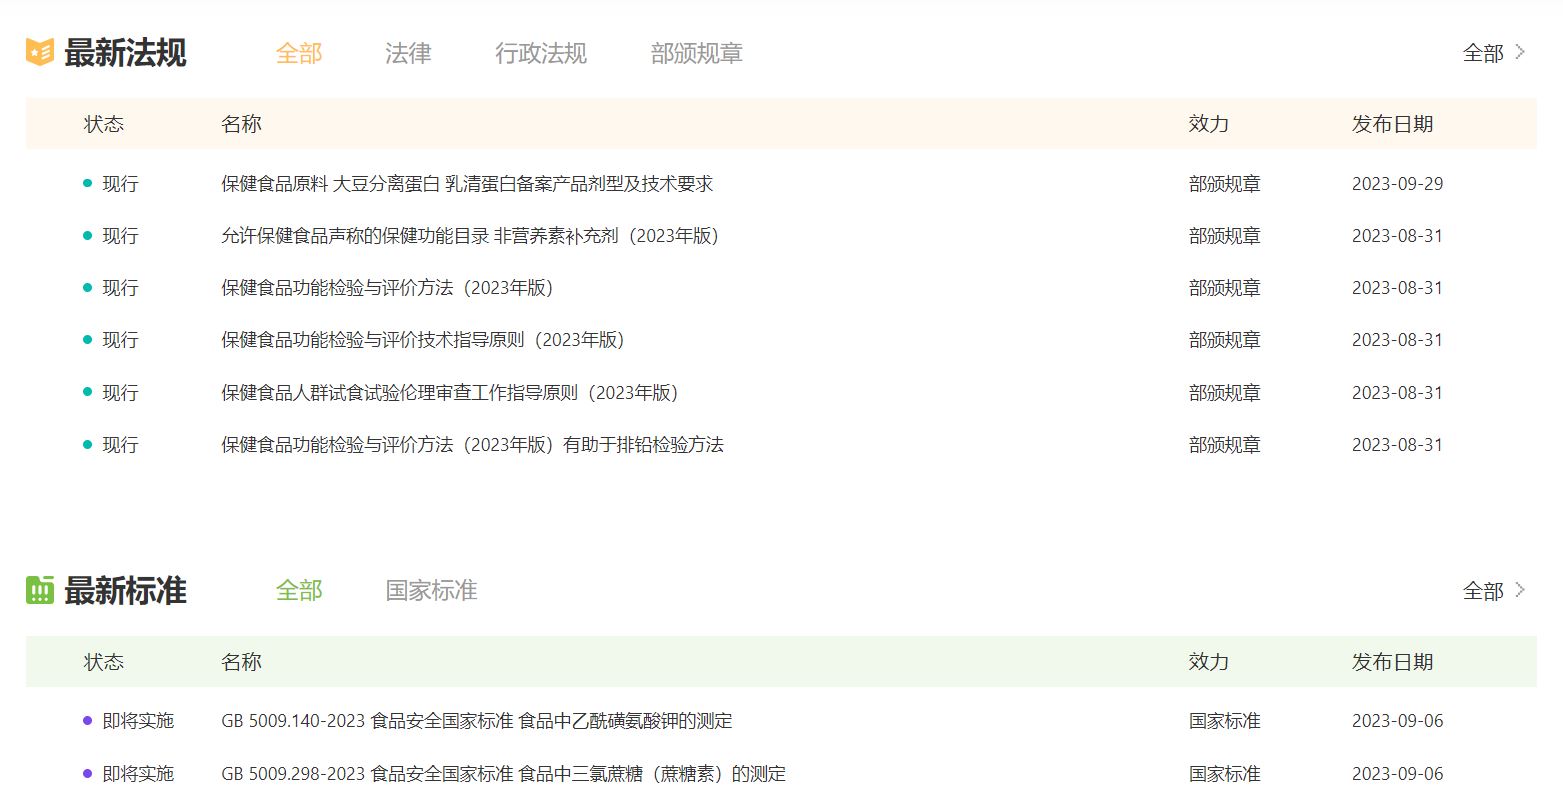The height and width of the screenshot is (796, 1563).
Task: Click the 最新法规 section heading
Action: (x=125, y=53)
